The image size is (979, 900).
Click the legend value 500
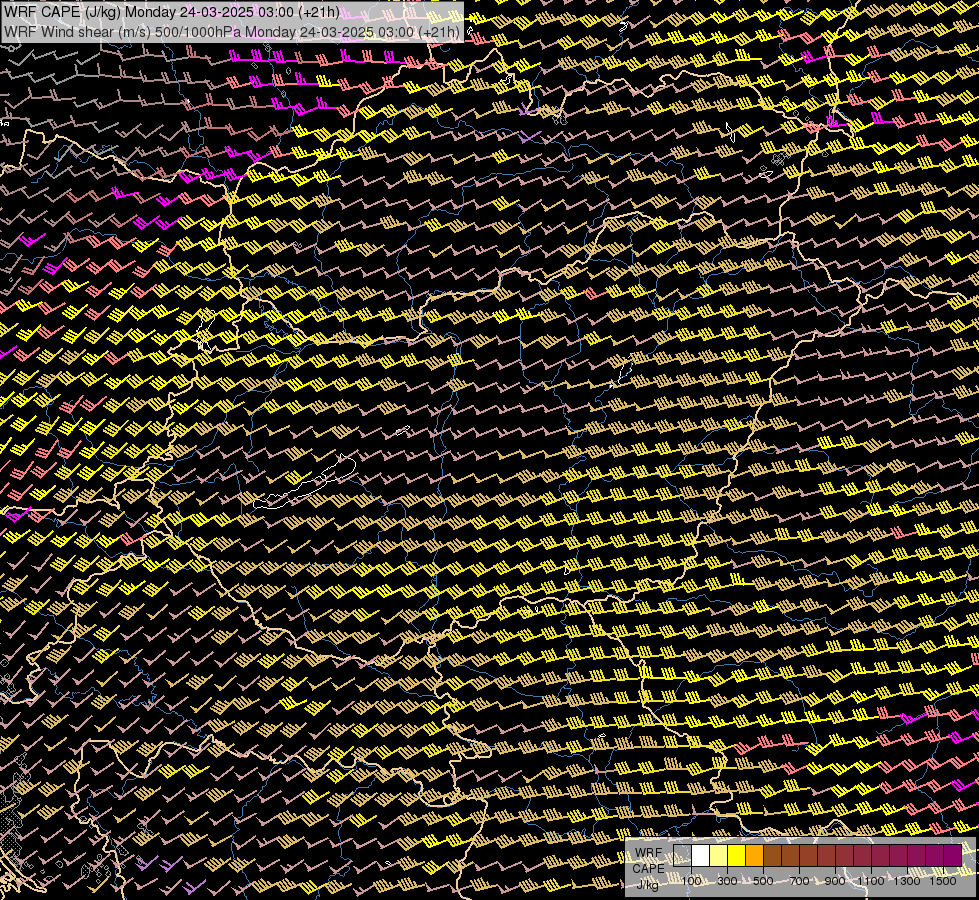coord(763,881)
